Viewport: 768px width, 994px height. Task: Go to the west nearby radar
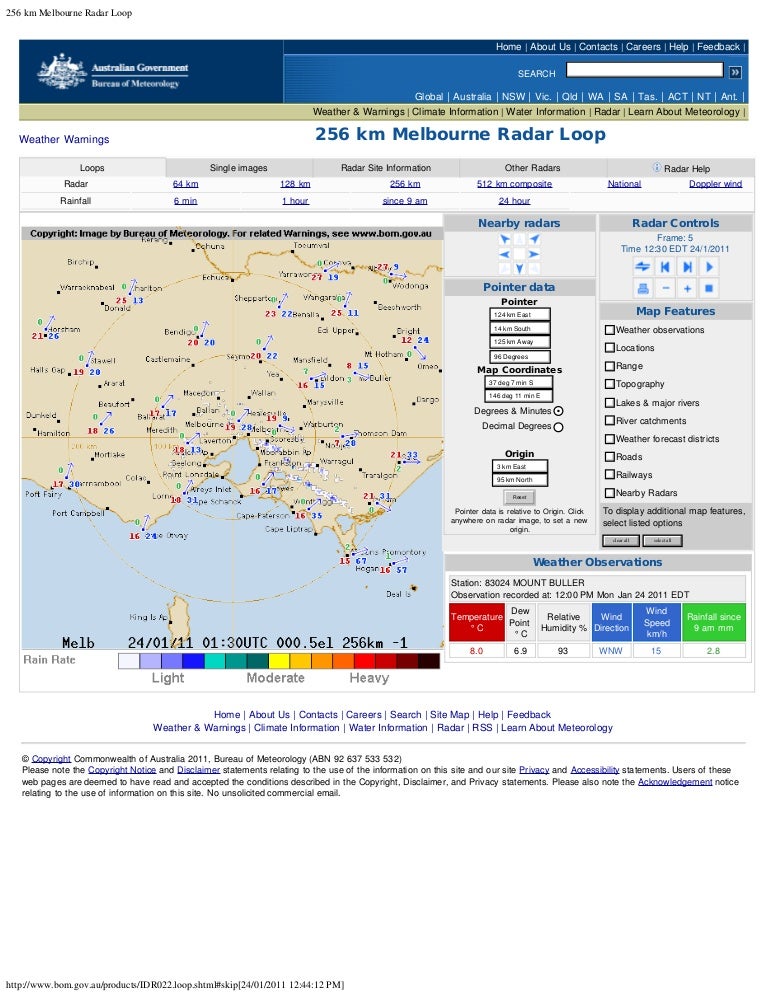pos(504,254)
